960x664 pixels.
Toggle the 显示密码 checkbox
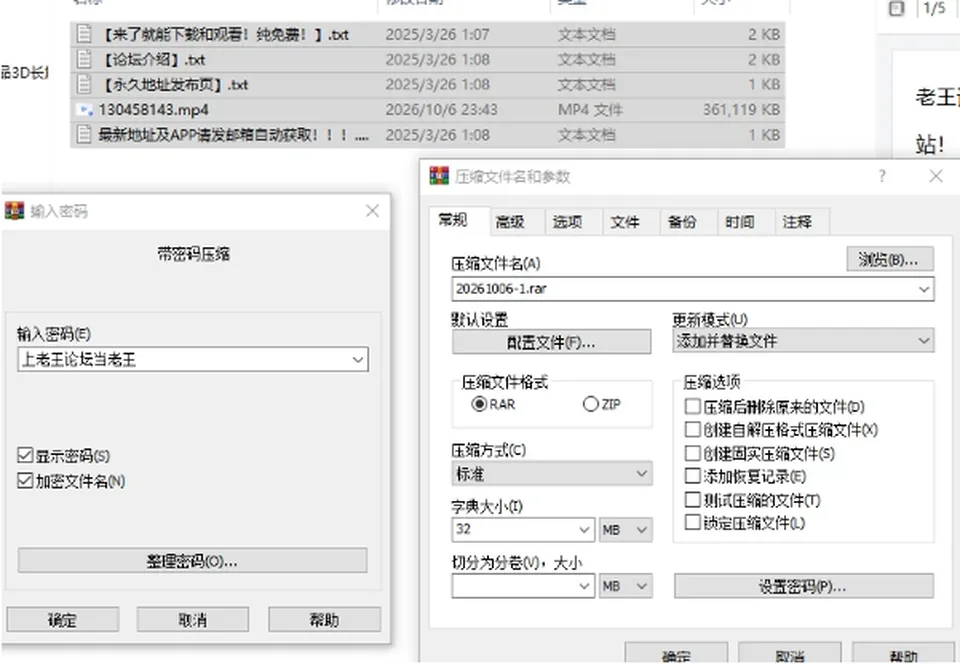pyautogui.click(x=25, y=455)
